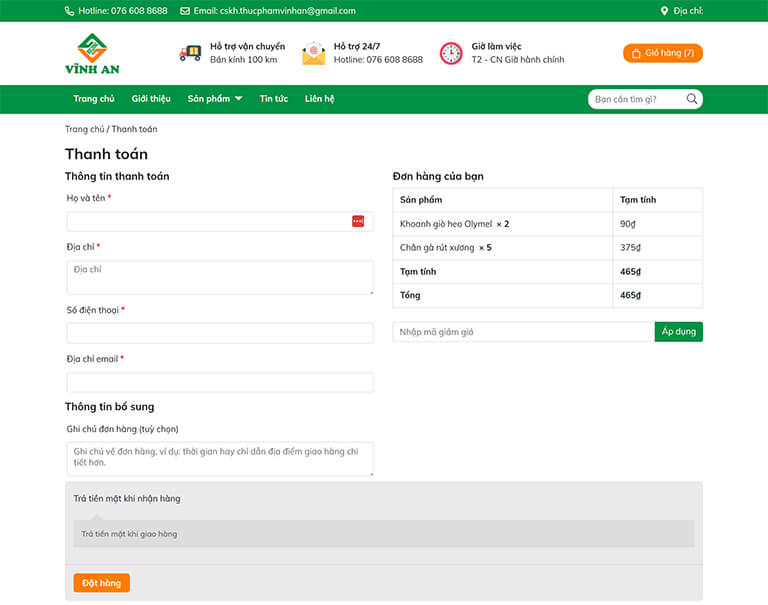Focus the Số điện thoại input field
768x605 pixels.
pos(220,333)
